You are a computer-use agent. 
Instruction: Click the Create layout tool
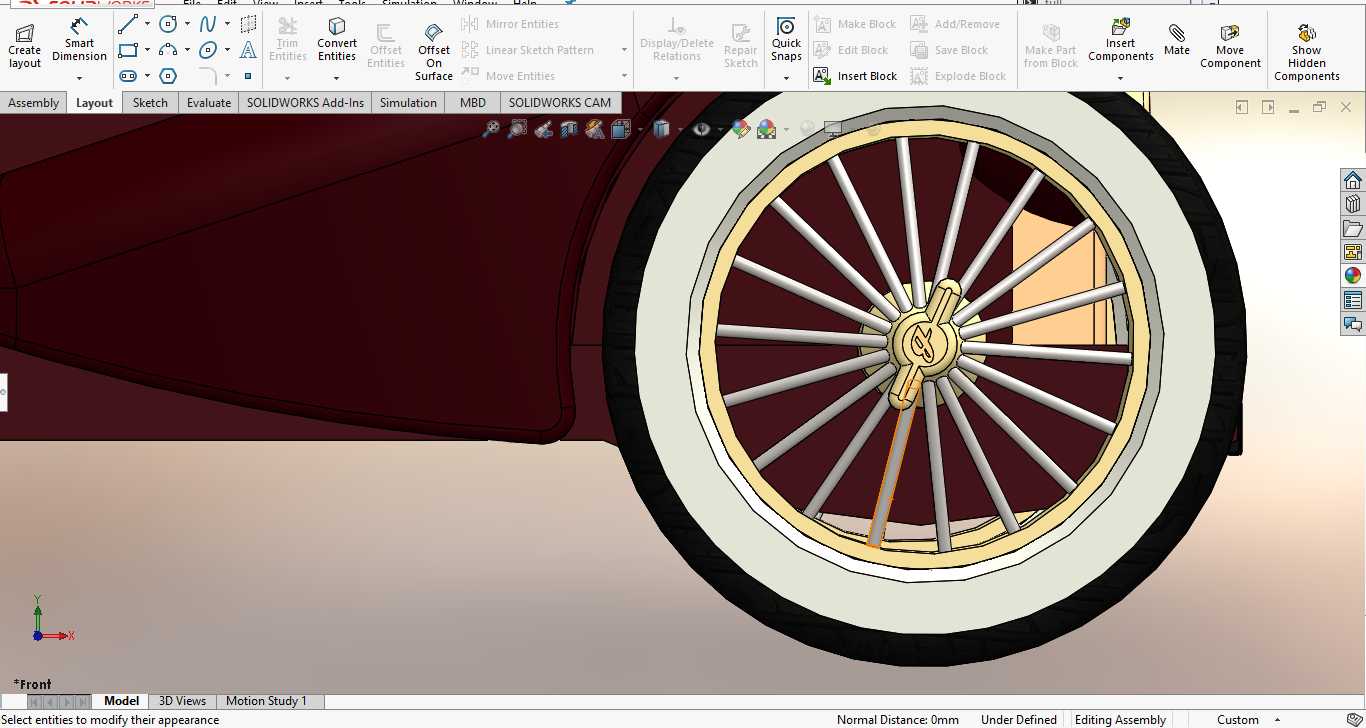click(24, 48)
